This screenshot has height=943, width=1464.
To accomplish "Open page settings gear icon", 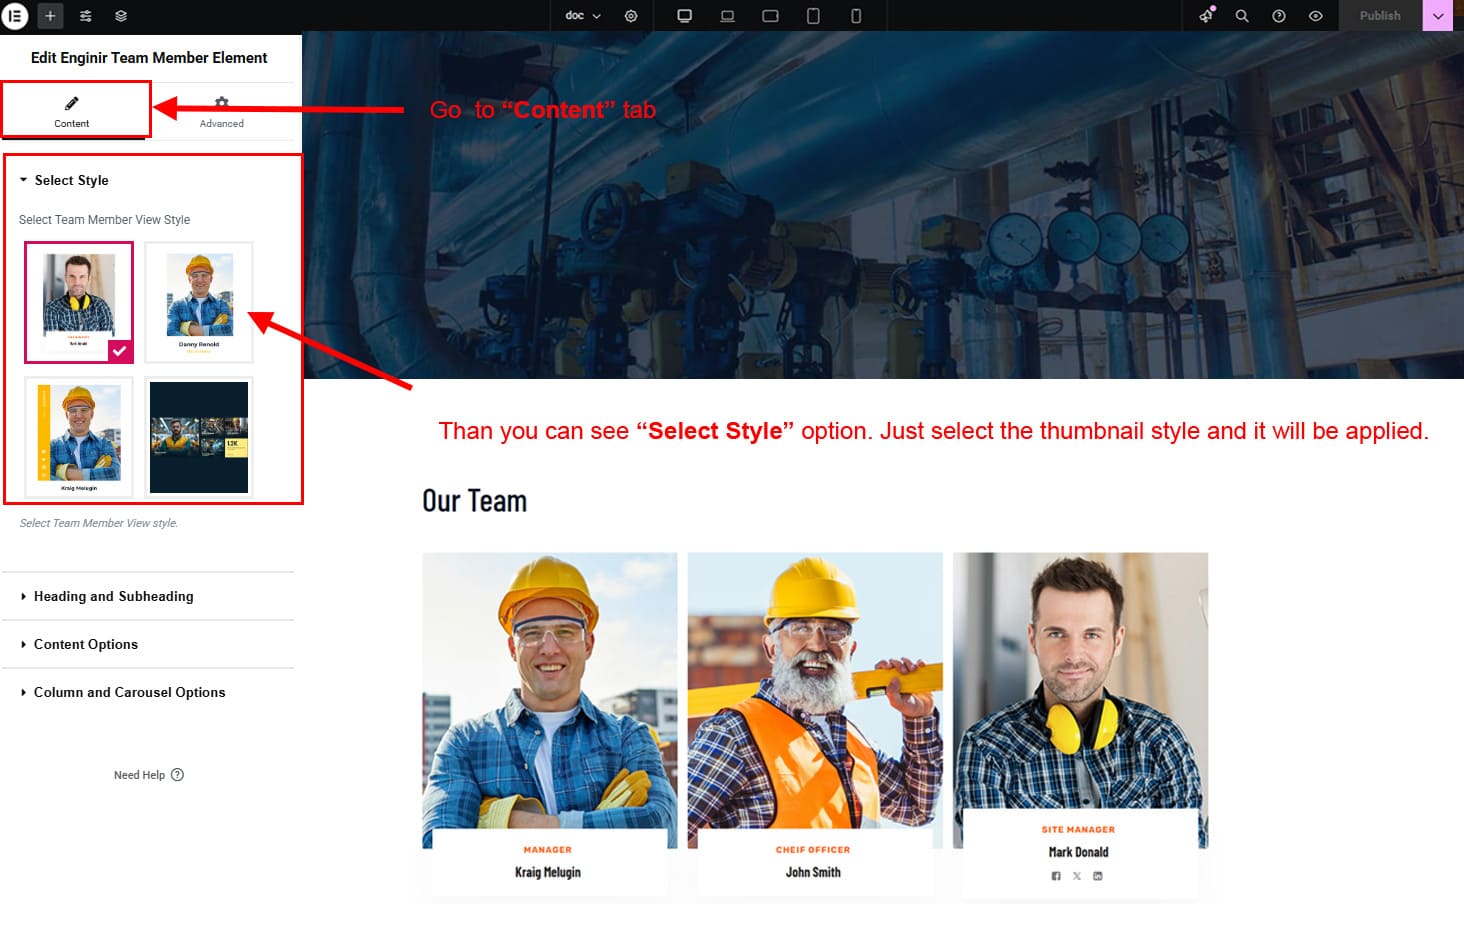I will 631,16.
